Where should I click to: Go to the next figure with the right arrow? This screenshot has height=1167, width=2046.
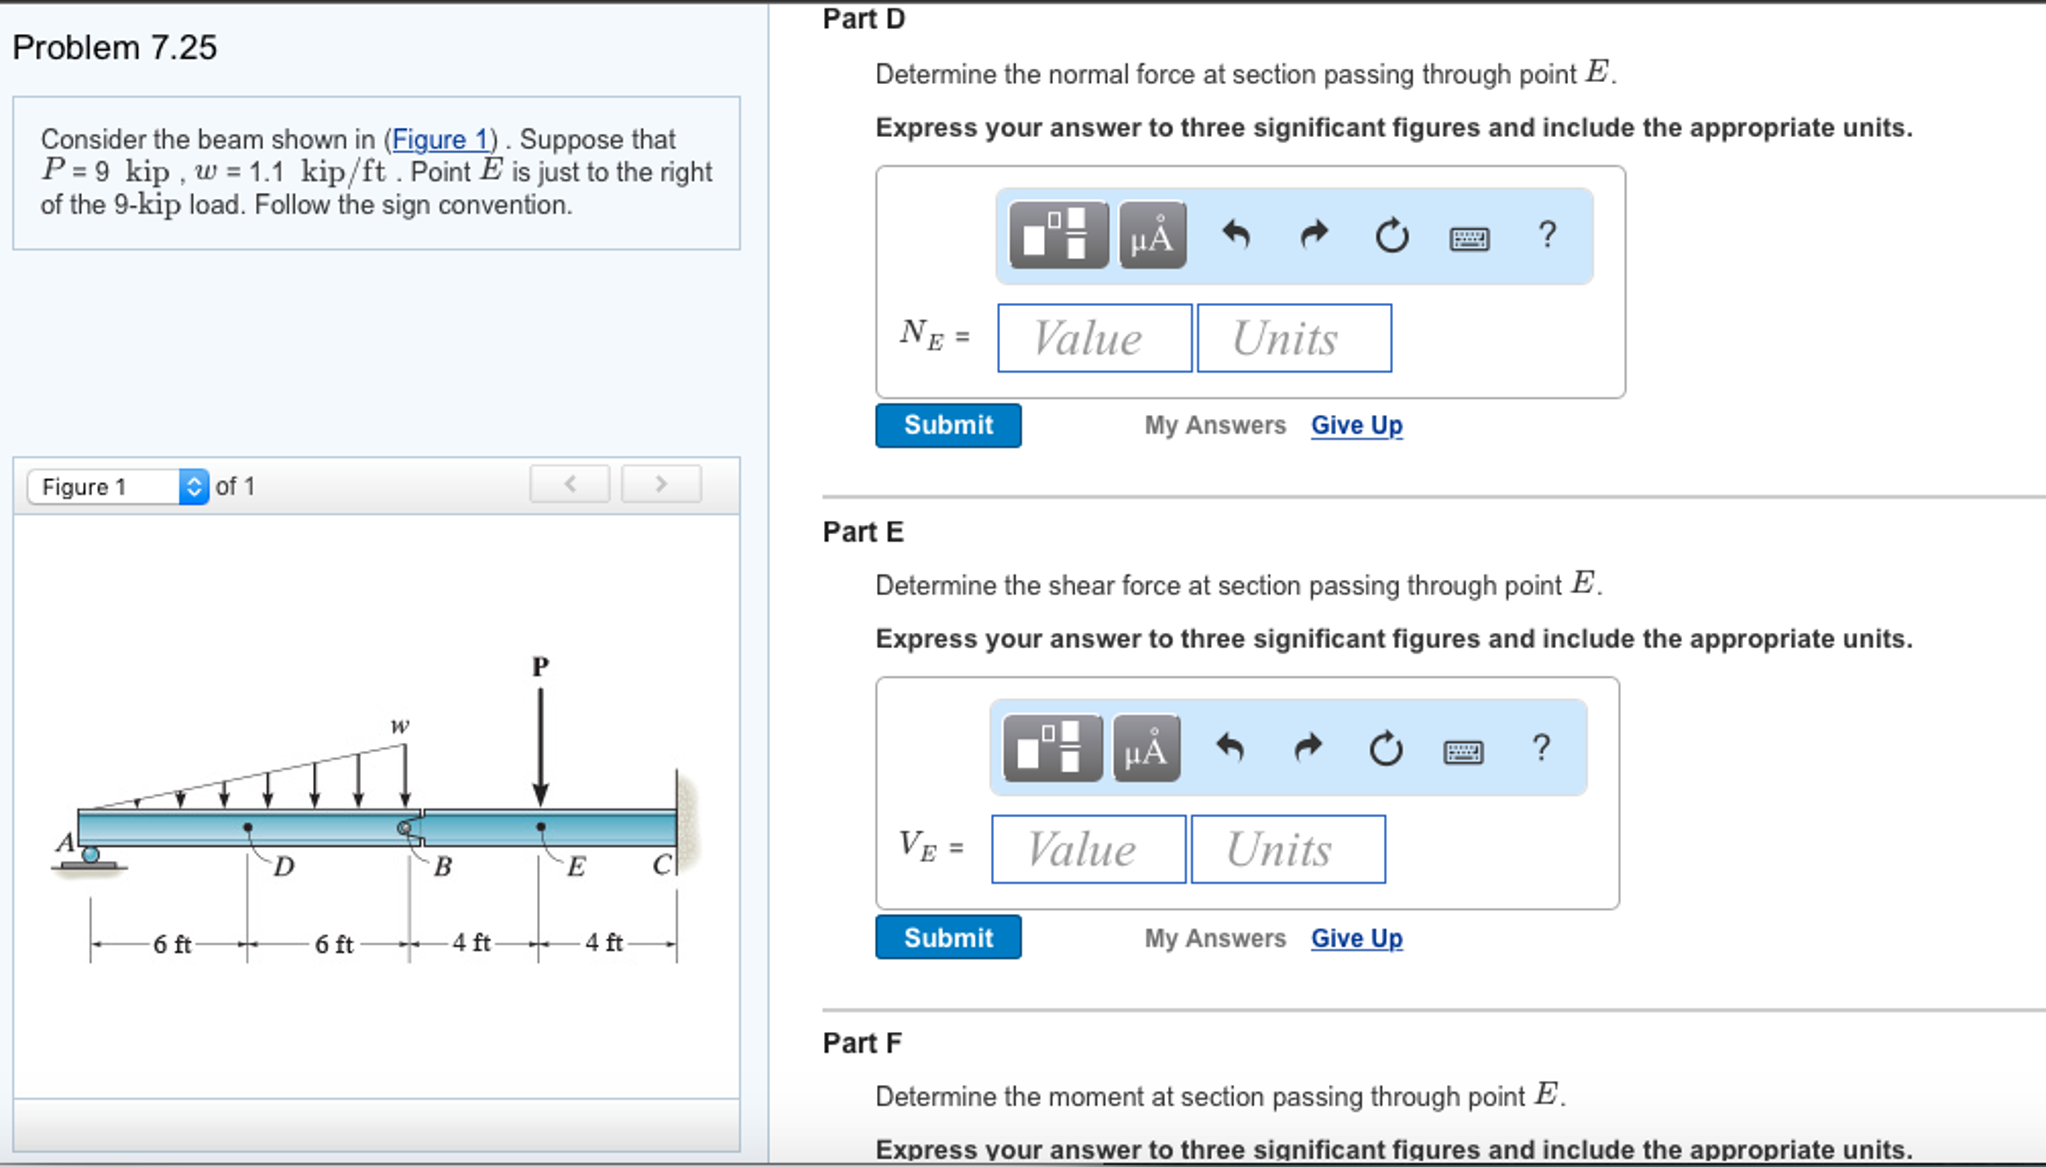661,484
